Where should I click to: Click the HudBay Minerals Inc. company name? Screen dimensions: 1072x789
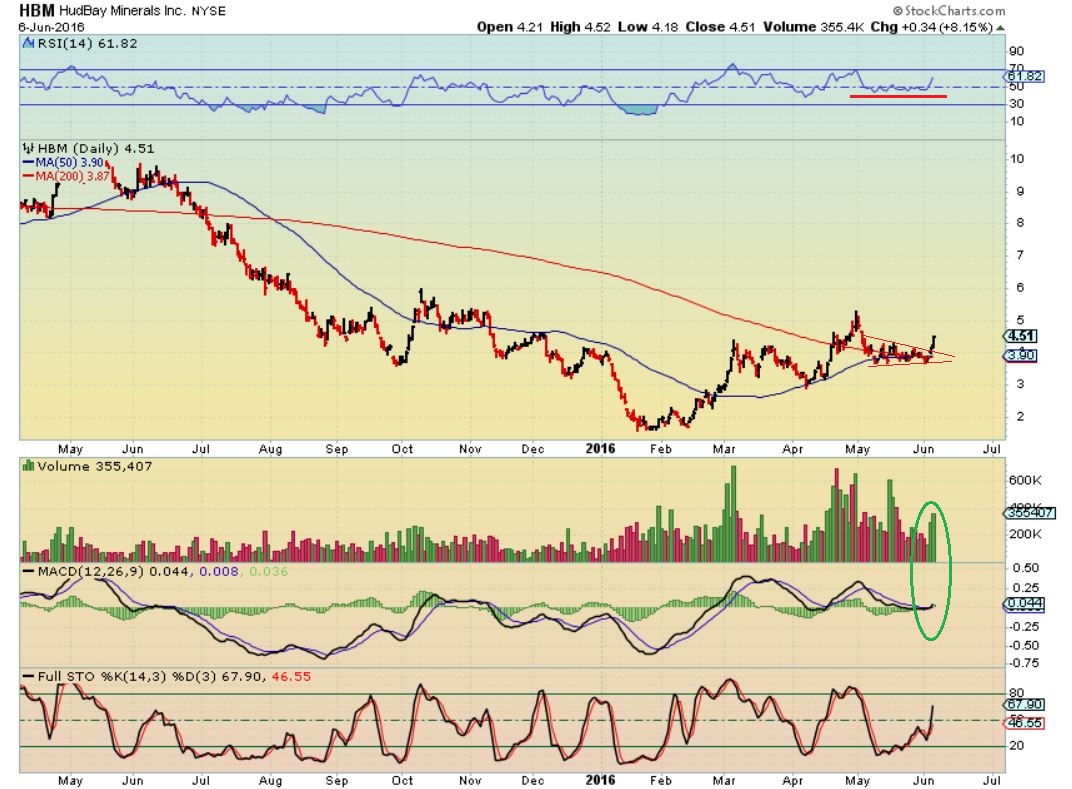(x=122, y=11)
